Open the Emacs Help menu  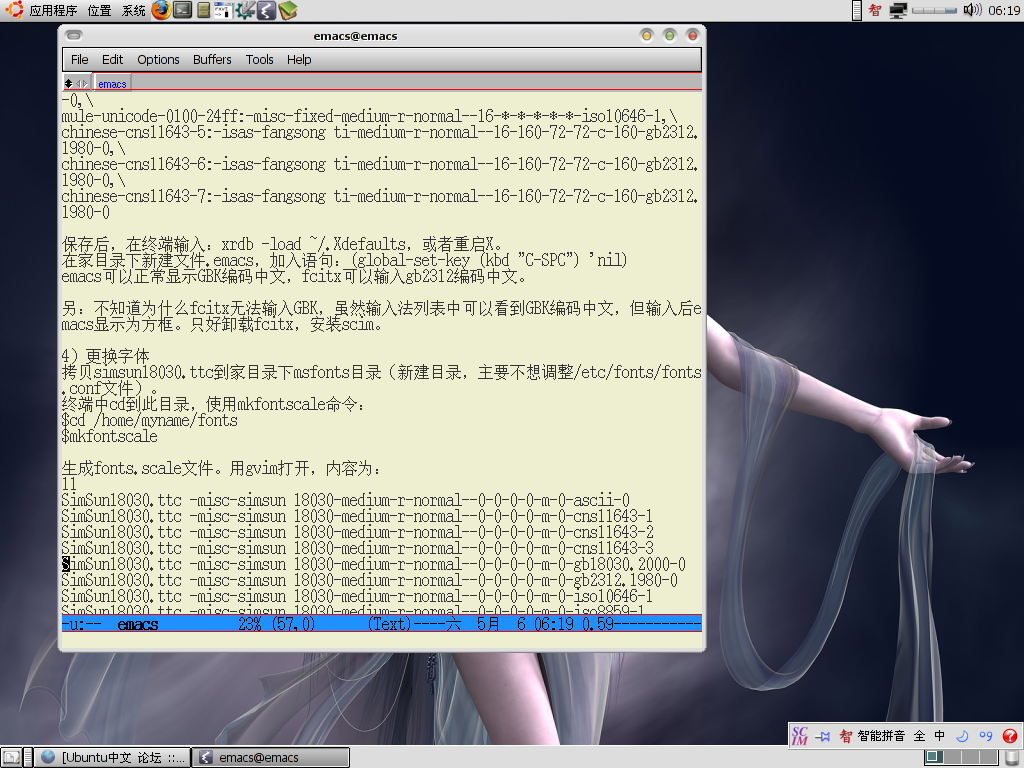(299, 59)
